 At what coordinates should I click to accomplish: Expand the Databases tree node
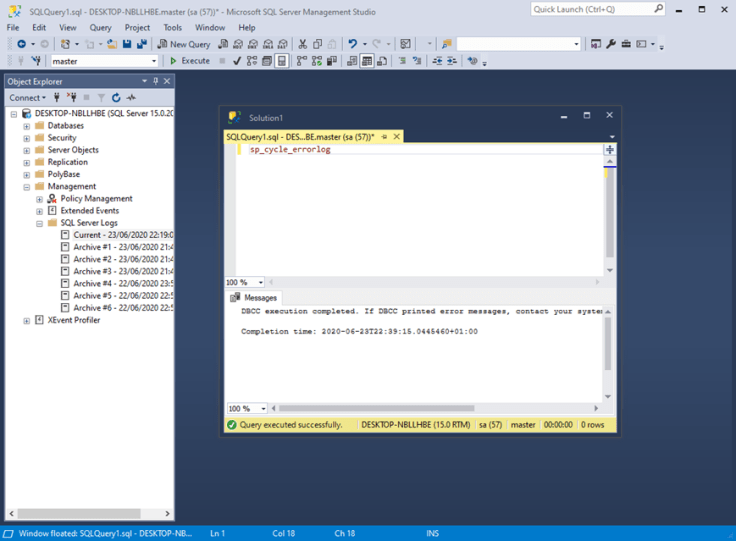(27, 126)
